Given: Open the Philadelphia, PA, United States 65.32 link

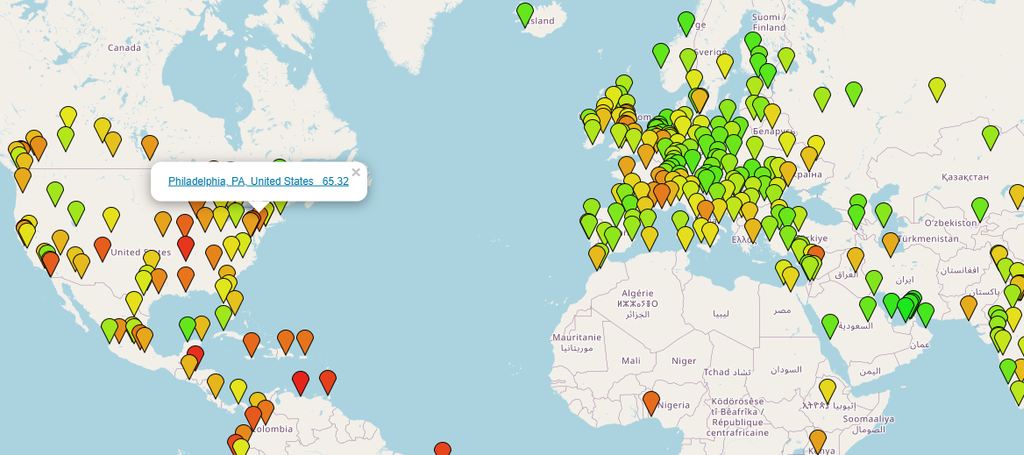Looking at the screenshot, I should tap(258, 181).
